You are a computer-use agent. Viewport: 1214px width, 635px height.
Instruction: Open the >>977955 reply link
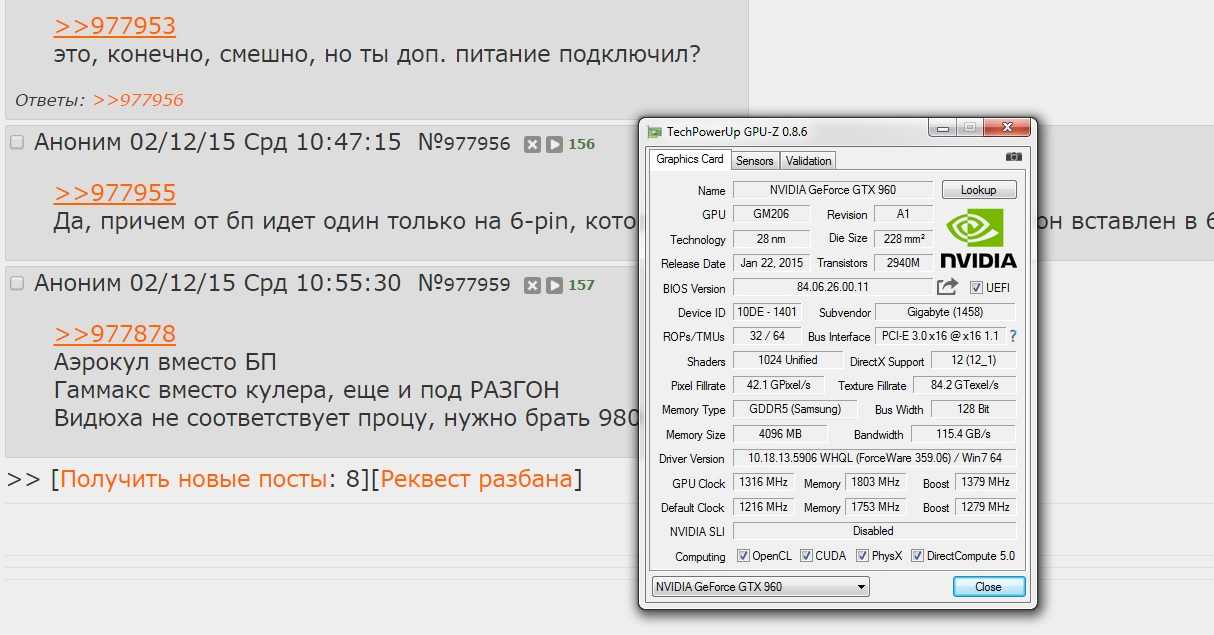115,193
